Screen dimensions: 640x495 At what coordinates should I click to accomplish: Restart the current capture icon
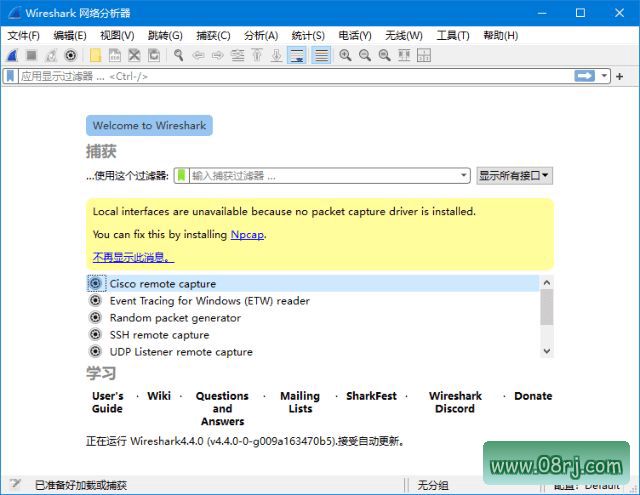coord(51,55)
